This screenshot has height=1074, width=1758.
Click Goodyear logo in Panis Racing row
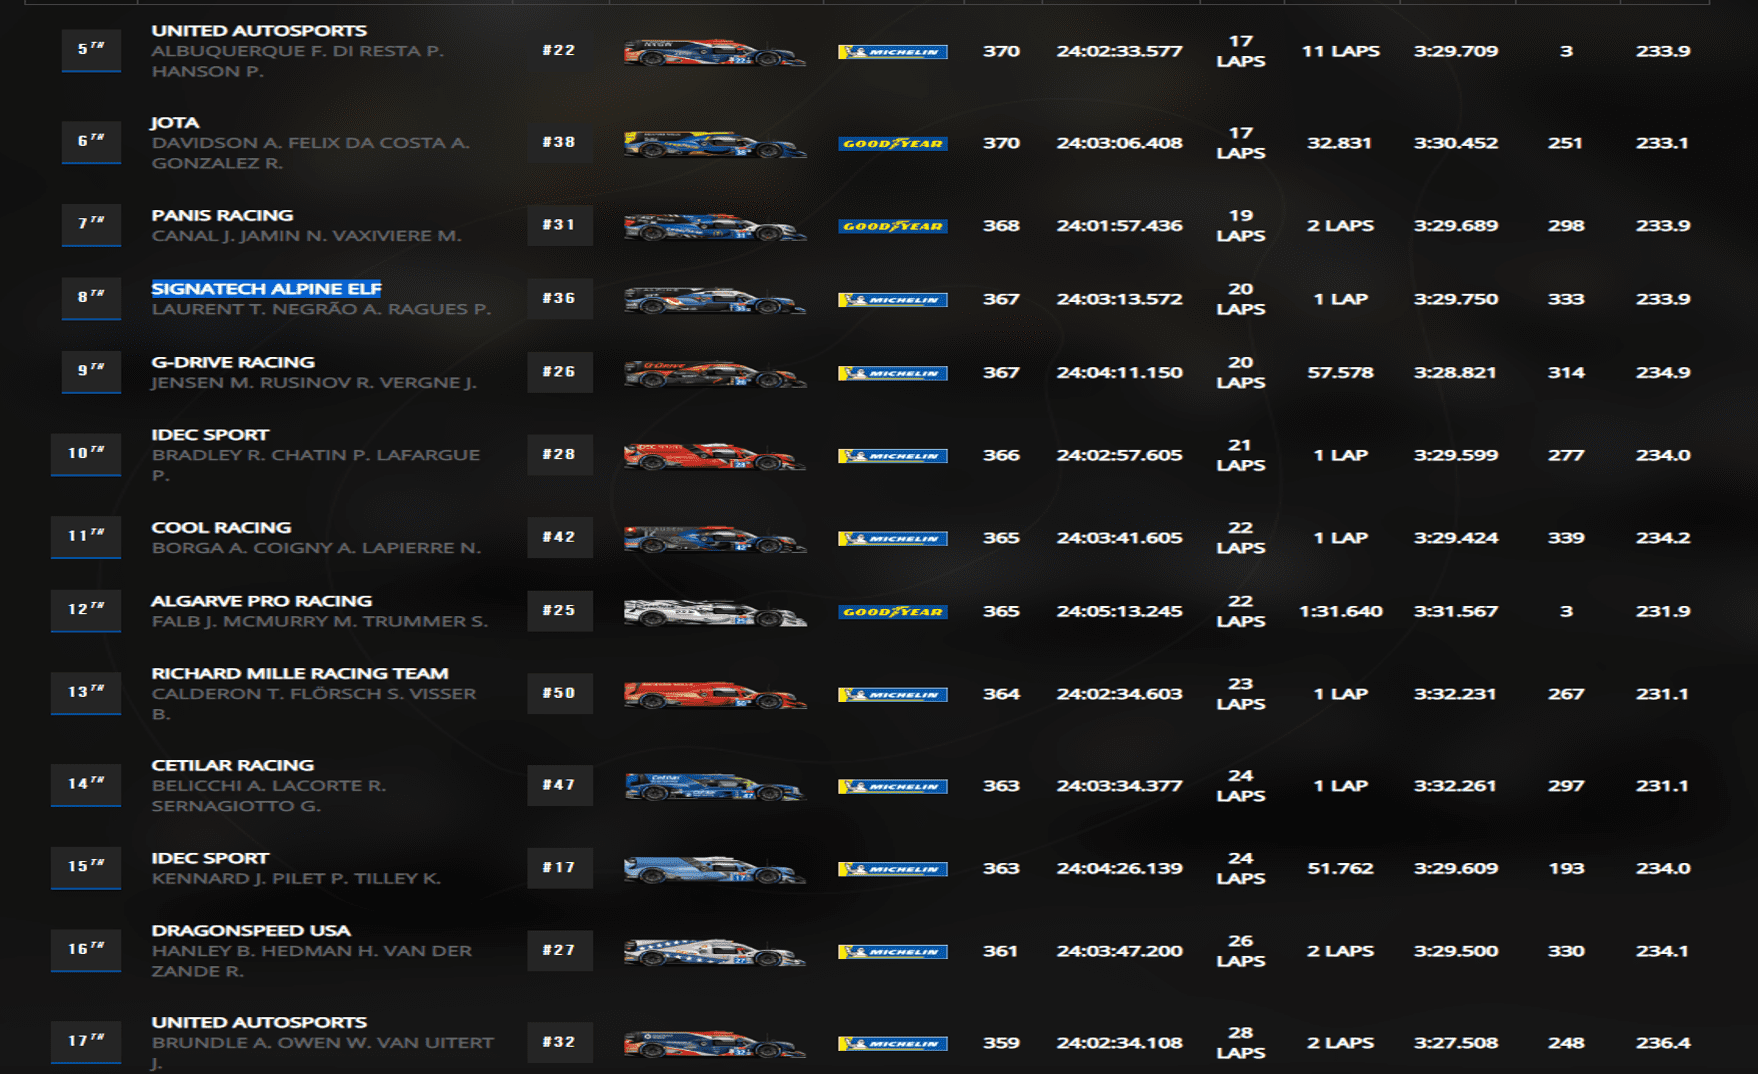[x=892, y=227]
